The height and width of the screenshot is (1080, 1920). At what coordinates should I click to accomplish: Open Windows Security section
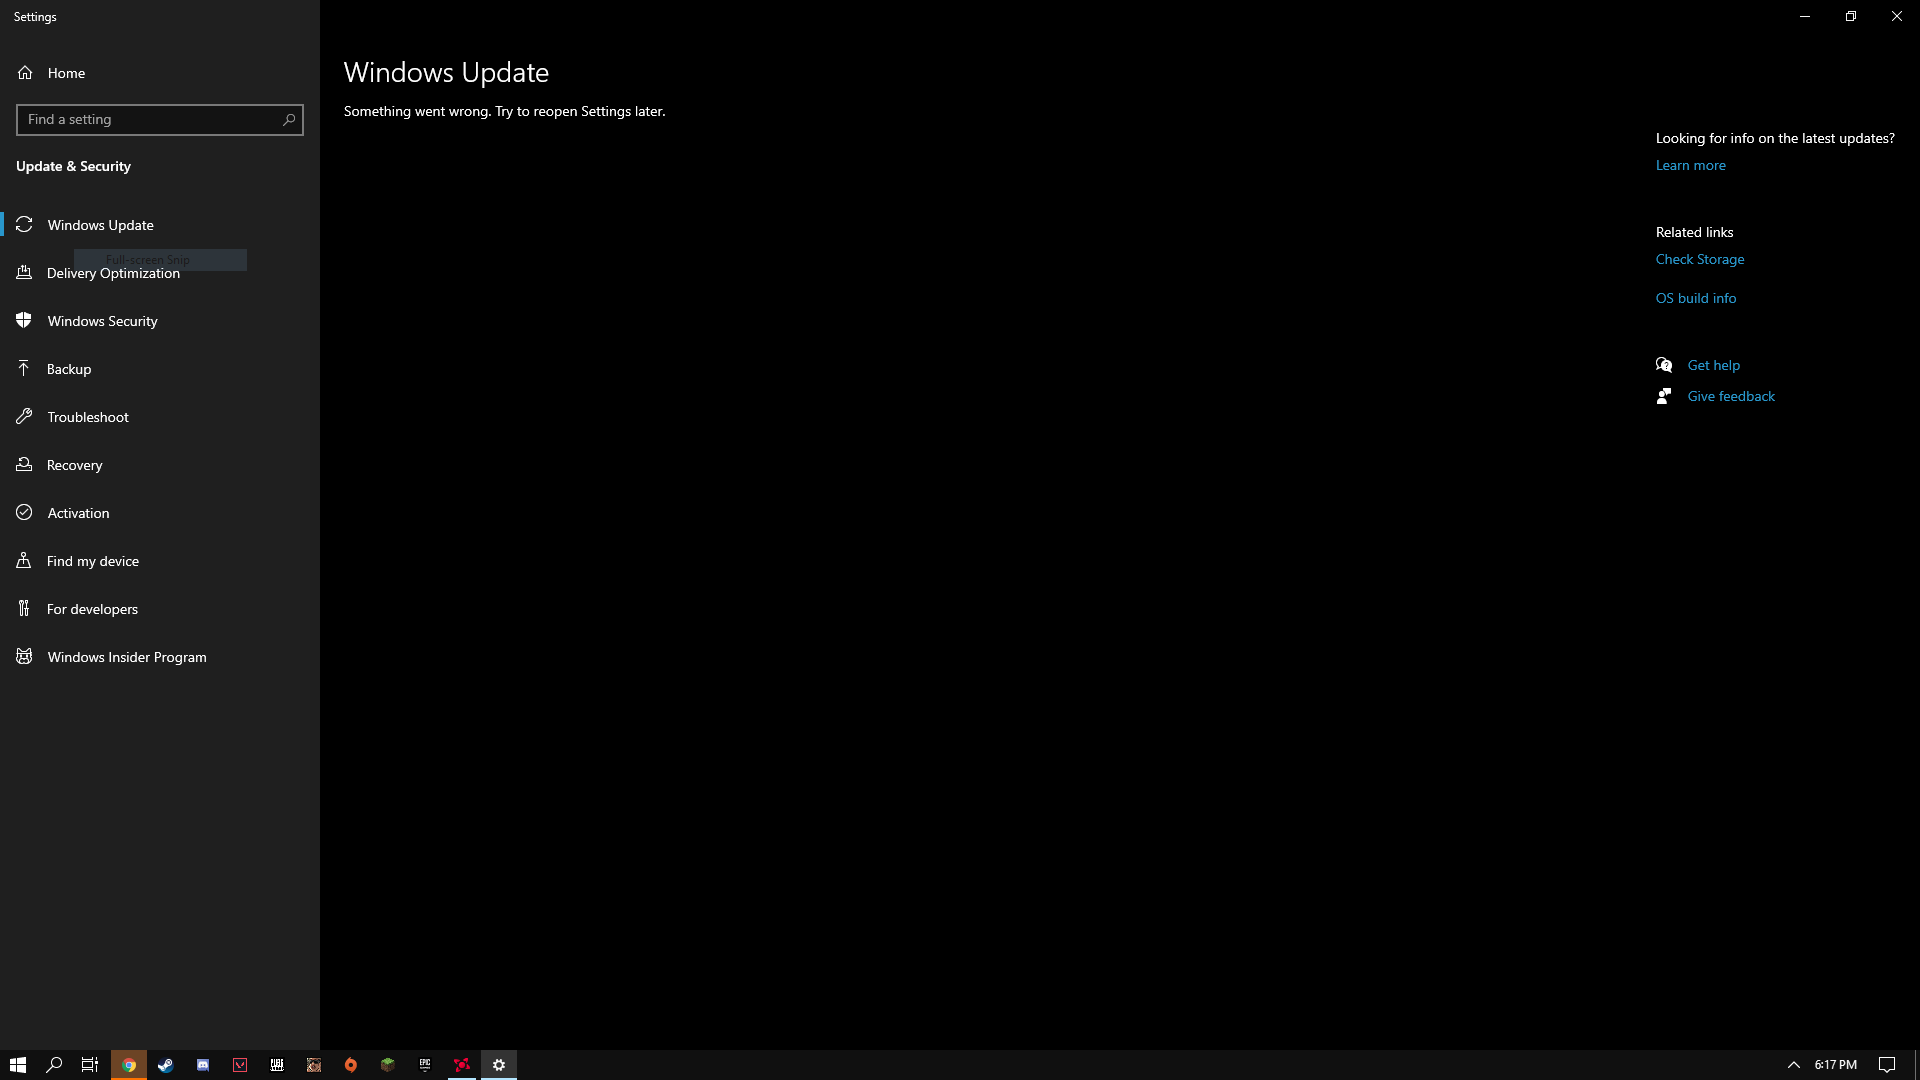click(x=160, y=321)
